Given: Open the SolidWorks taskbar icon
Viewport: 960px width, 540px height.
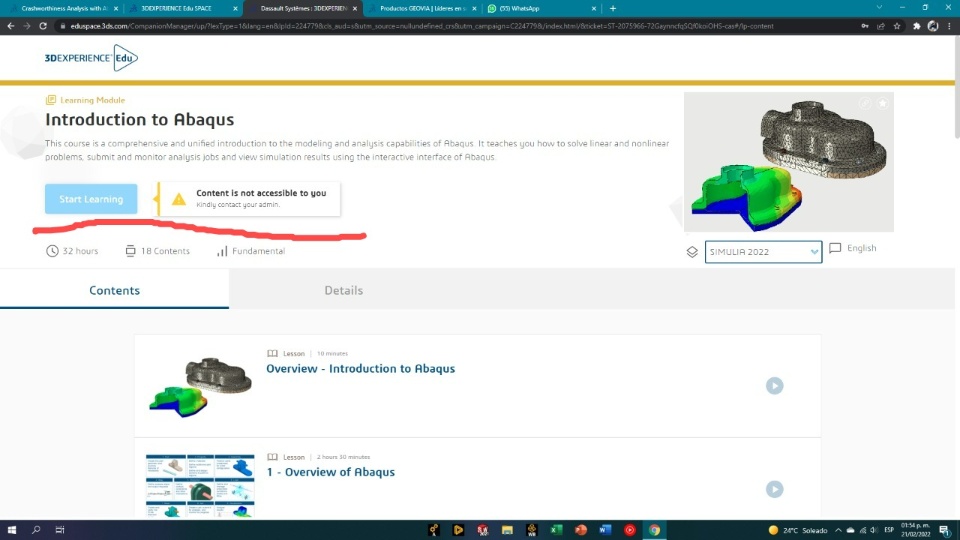Looking at the screenshot, I should [x=482, y=530].
